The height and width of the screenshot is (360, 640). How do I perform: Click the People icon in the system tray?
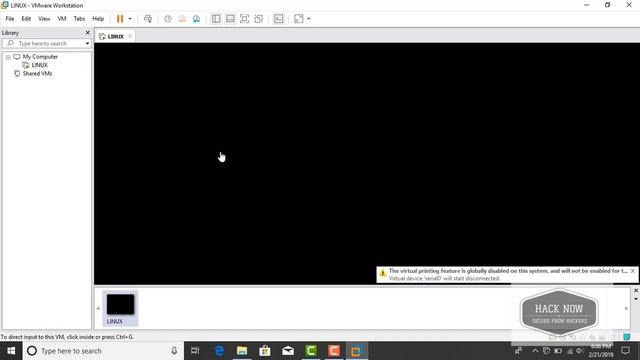pos(518,351)
